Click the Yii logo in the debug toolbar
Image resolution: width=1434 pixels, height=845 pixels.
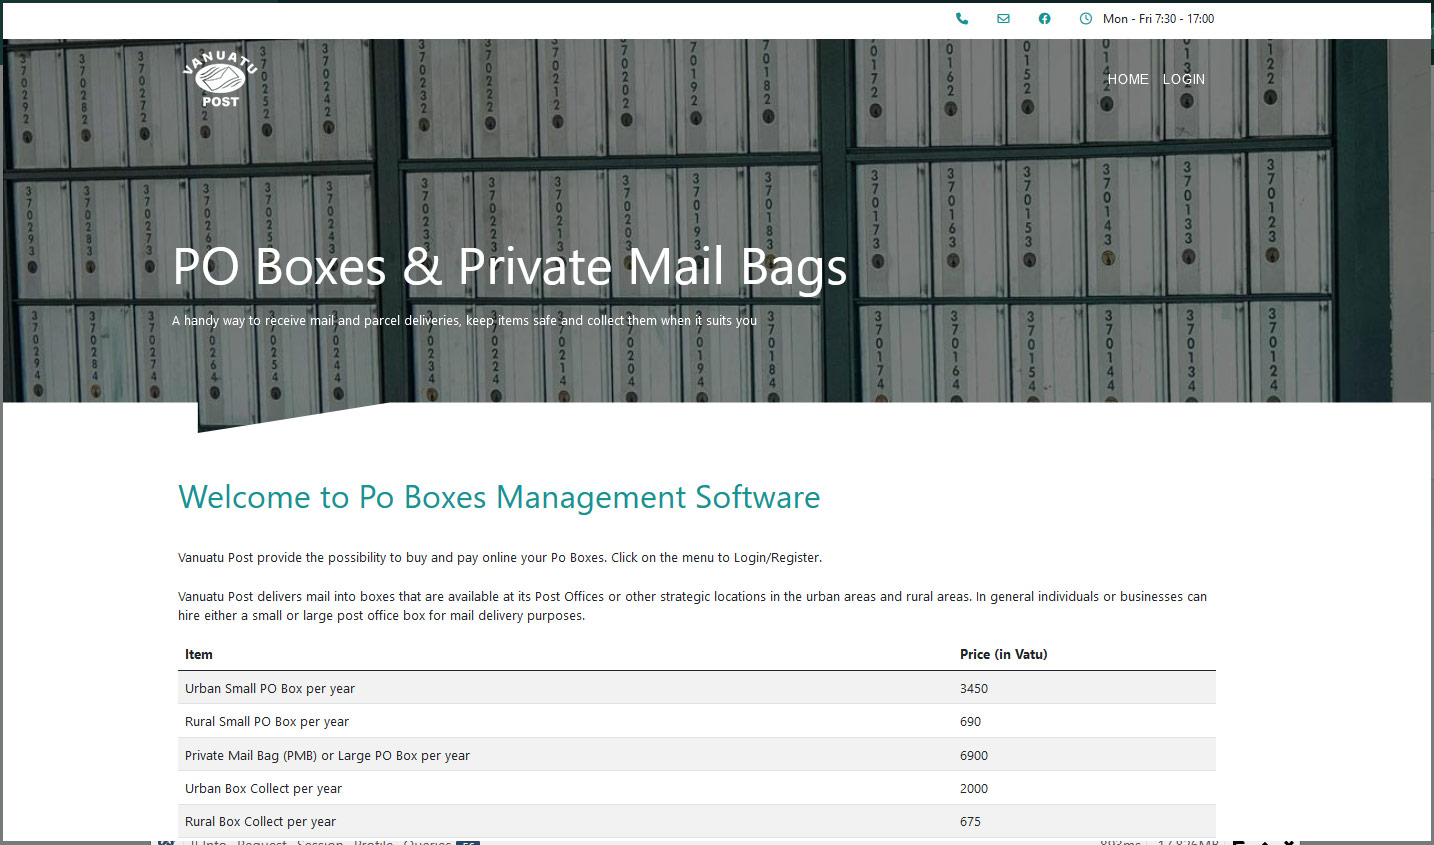166,841
